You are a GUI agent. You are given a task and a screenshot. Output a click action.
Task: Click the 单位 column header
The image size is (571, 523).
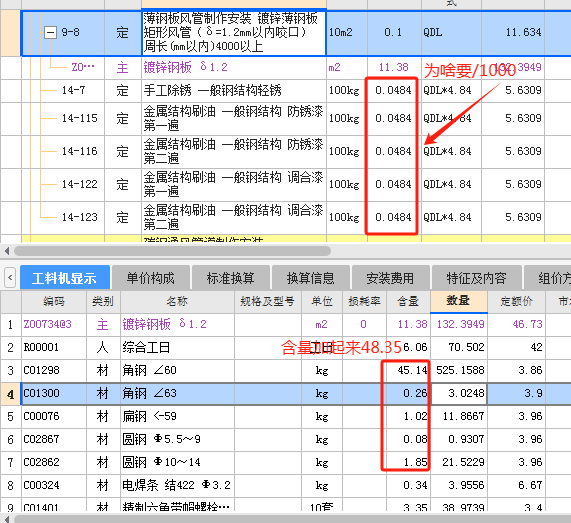pyautogui.click(x=322, y=301)
